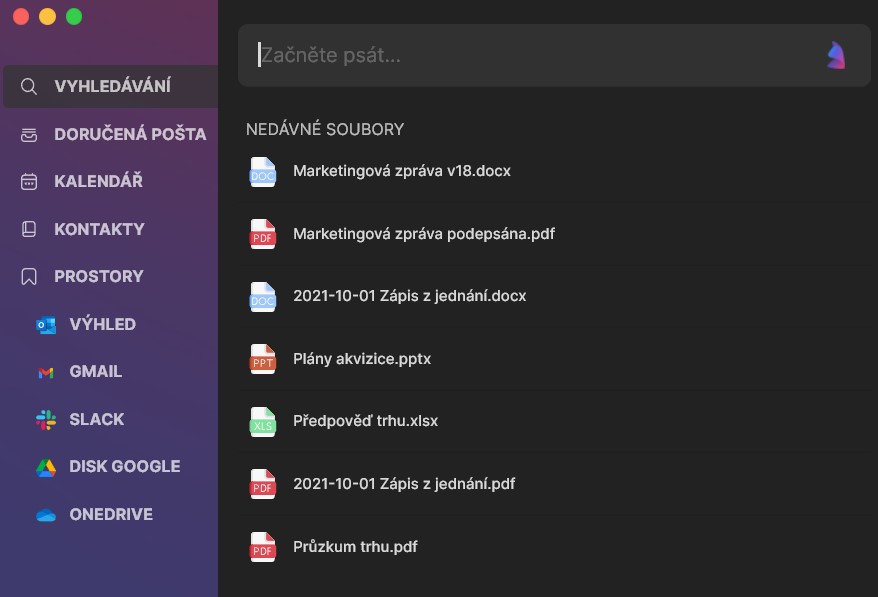Open the KONTAKTY section
878x597 pixels.
99,229
